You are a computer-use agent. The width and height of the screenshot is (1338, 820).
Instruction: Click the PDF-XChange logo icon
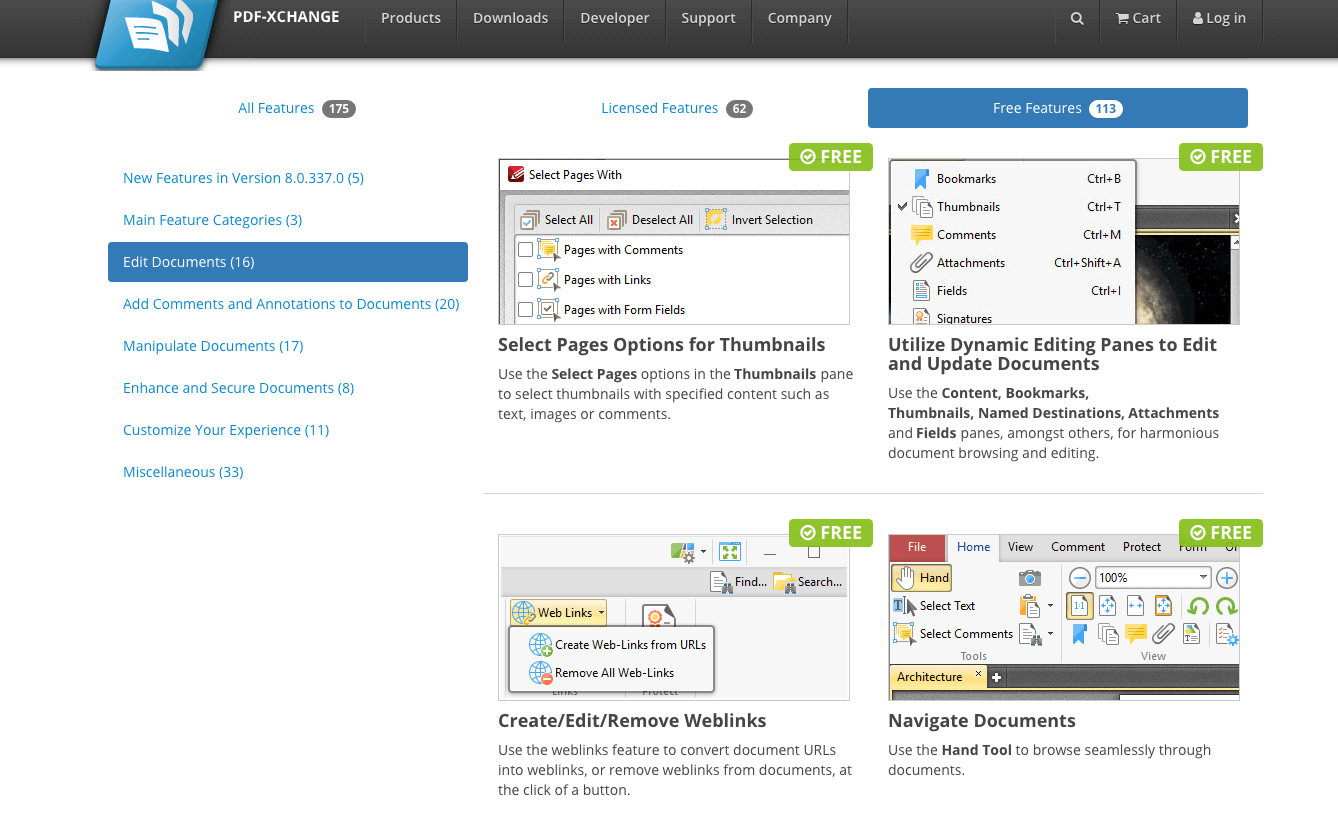pyautogui.click(x=157, y=33)
